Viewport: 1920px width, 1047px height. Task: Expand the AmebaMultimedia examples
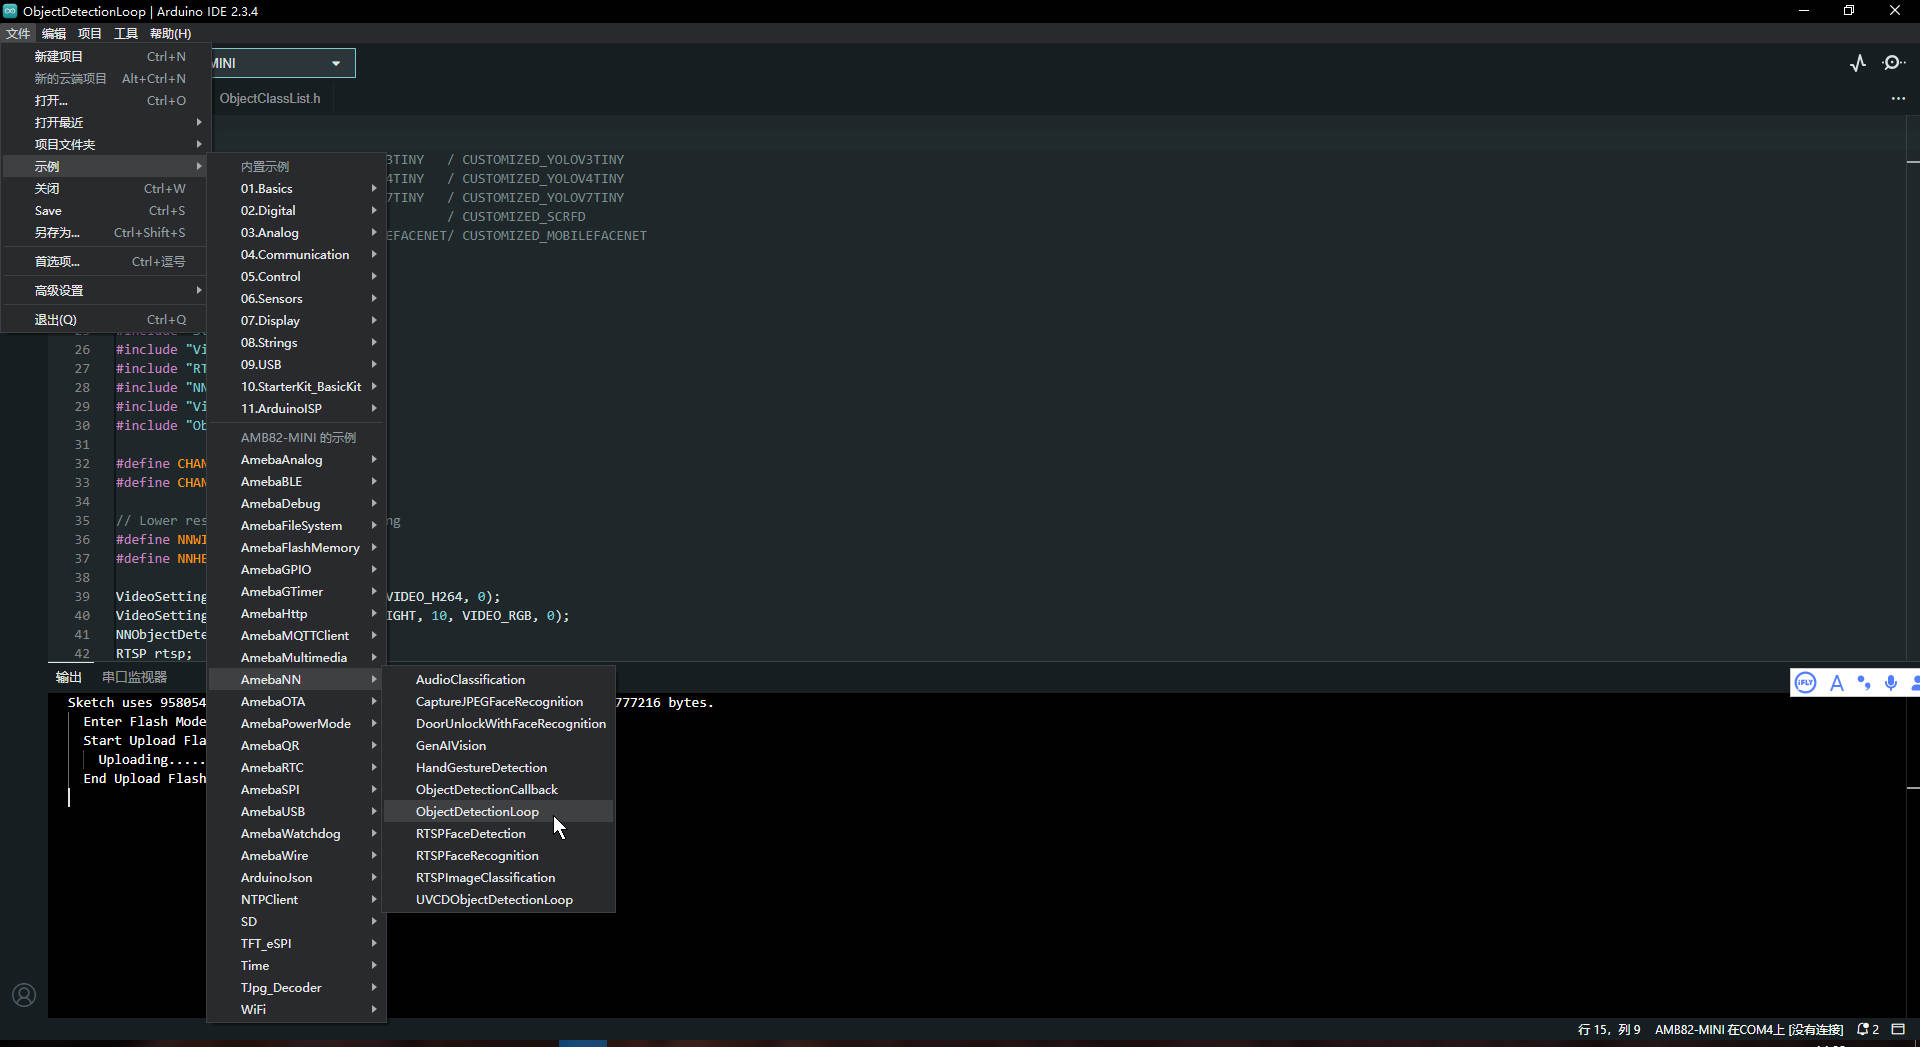pos(297,657)
